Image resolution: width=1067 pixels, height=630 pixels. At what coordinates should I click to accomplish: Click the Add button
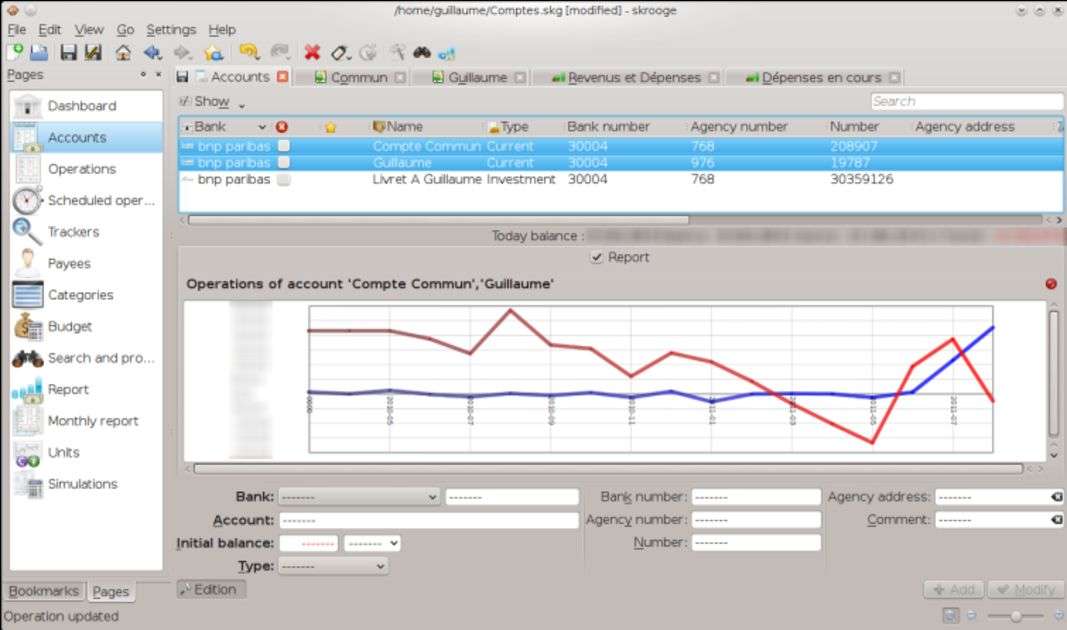(x=954, y=590)
